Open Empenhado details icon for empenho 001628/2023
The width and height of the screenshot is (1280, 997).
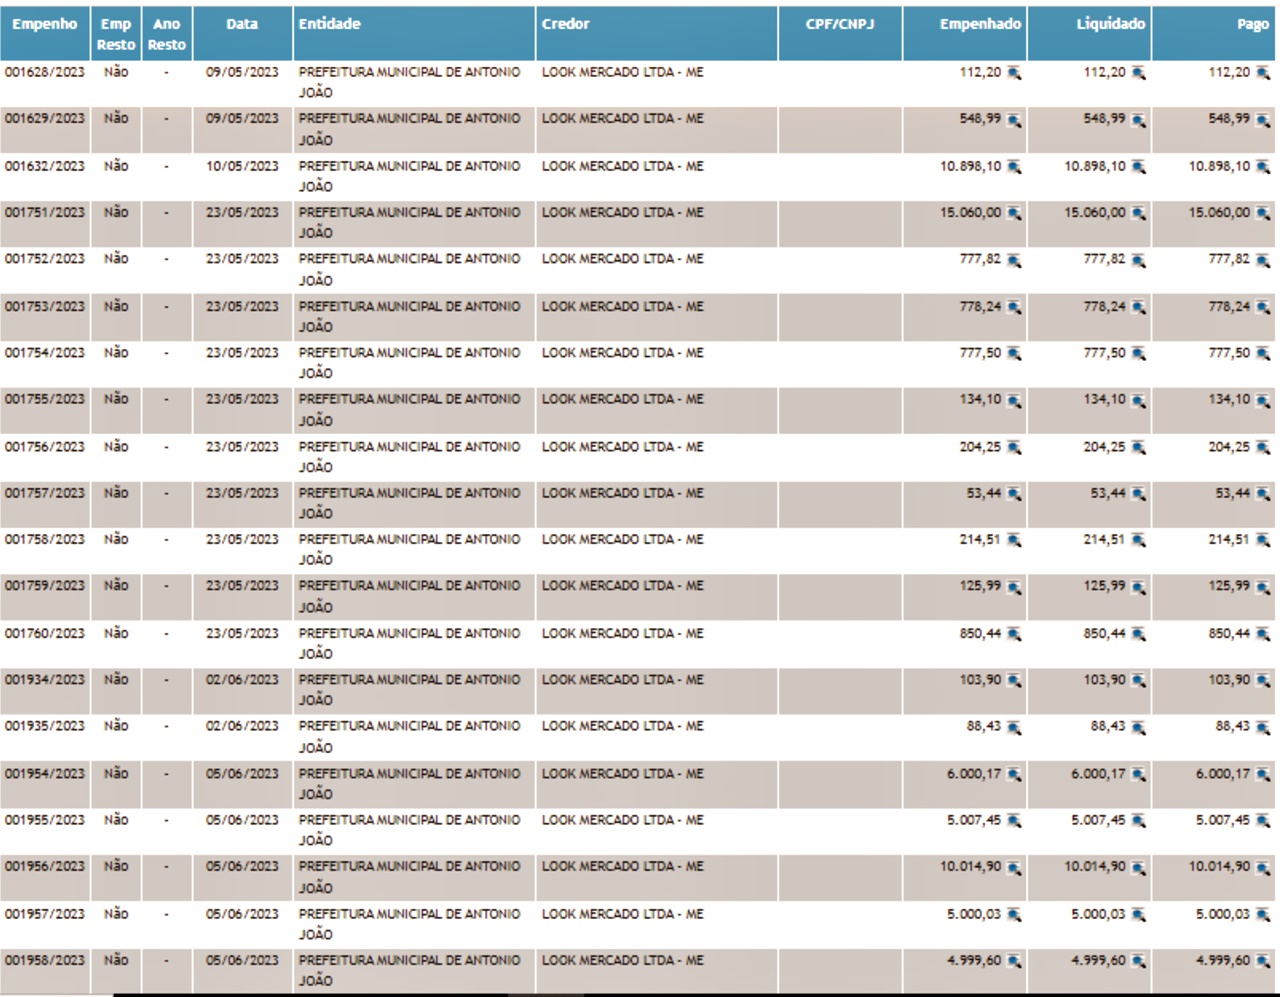click(x=1014, y=73)
